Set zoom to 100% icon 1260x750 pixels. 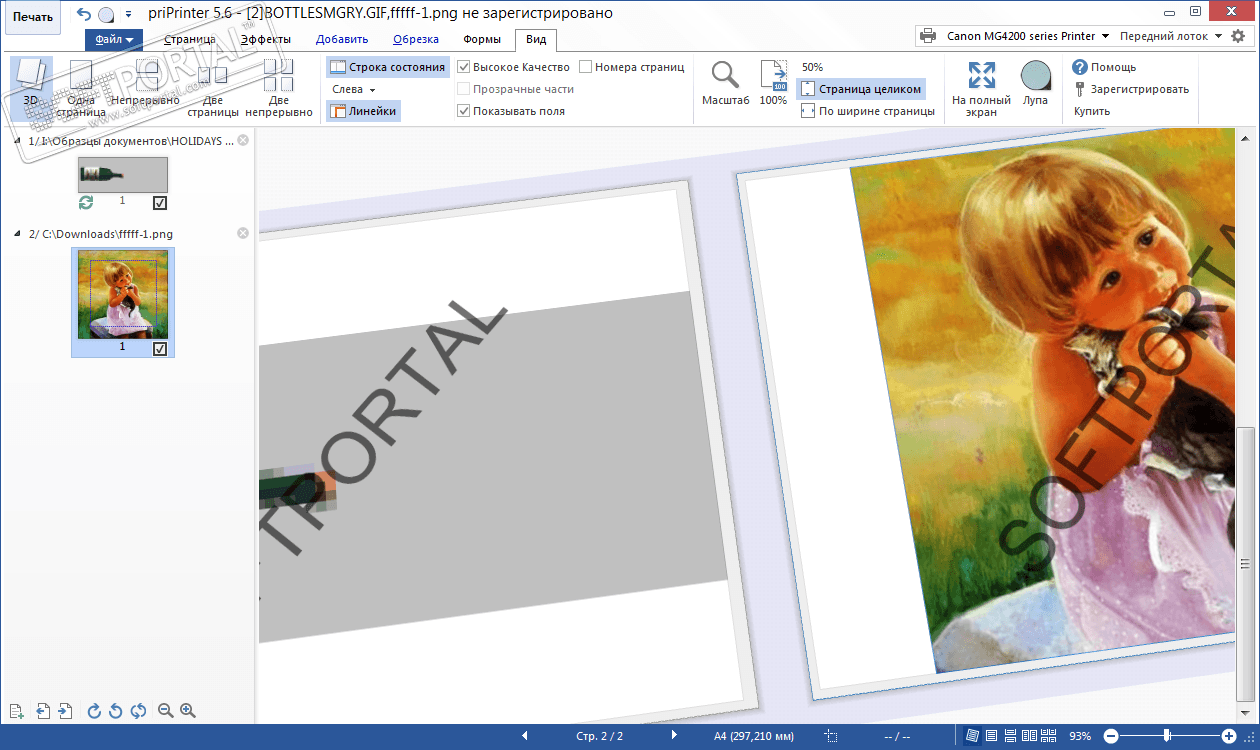pos(773,83)
